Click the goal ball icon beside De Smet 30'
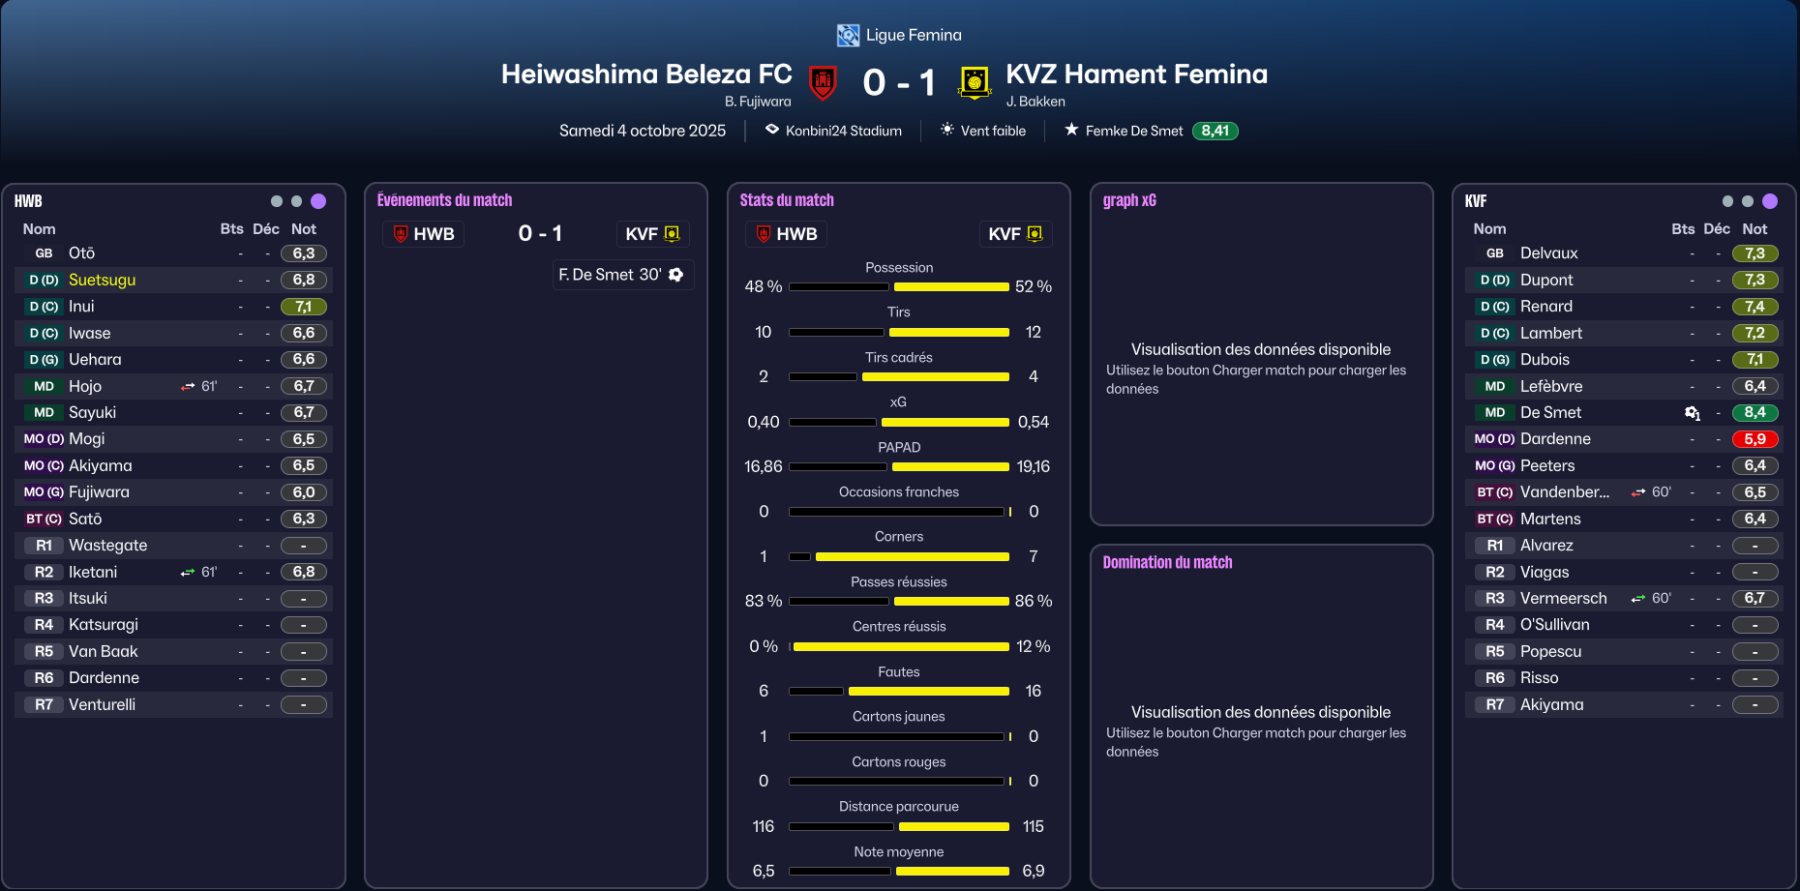 pos(676,275)
